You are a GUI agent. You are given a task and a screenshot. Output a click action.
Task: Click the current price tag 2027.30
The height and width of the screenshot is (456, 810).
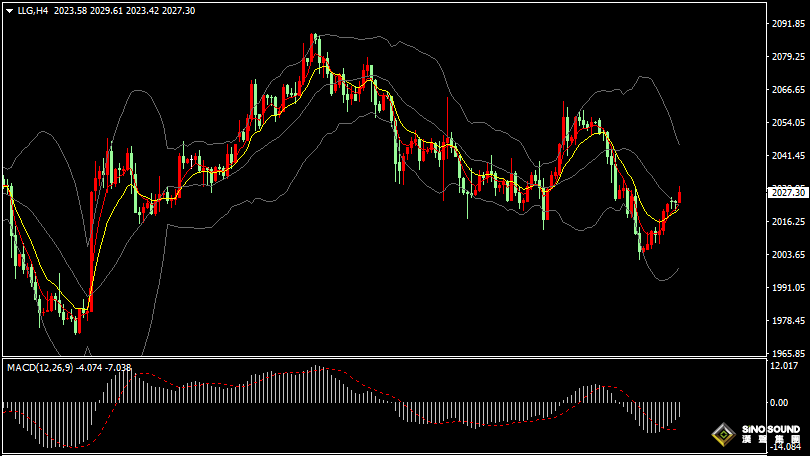point(786,191)
